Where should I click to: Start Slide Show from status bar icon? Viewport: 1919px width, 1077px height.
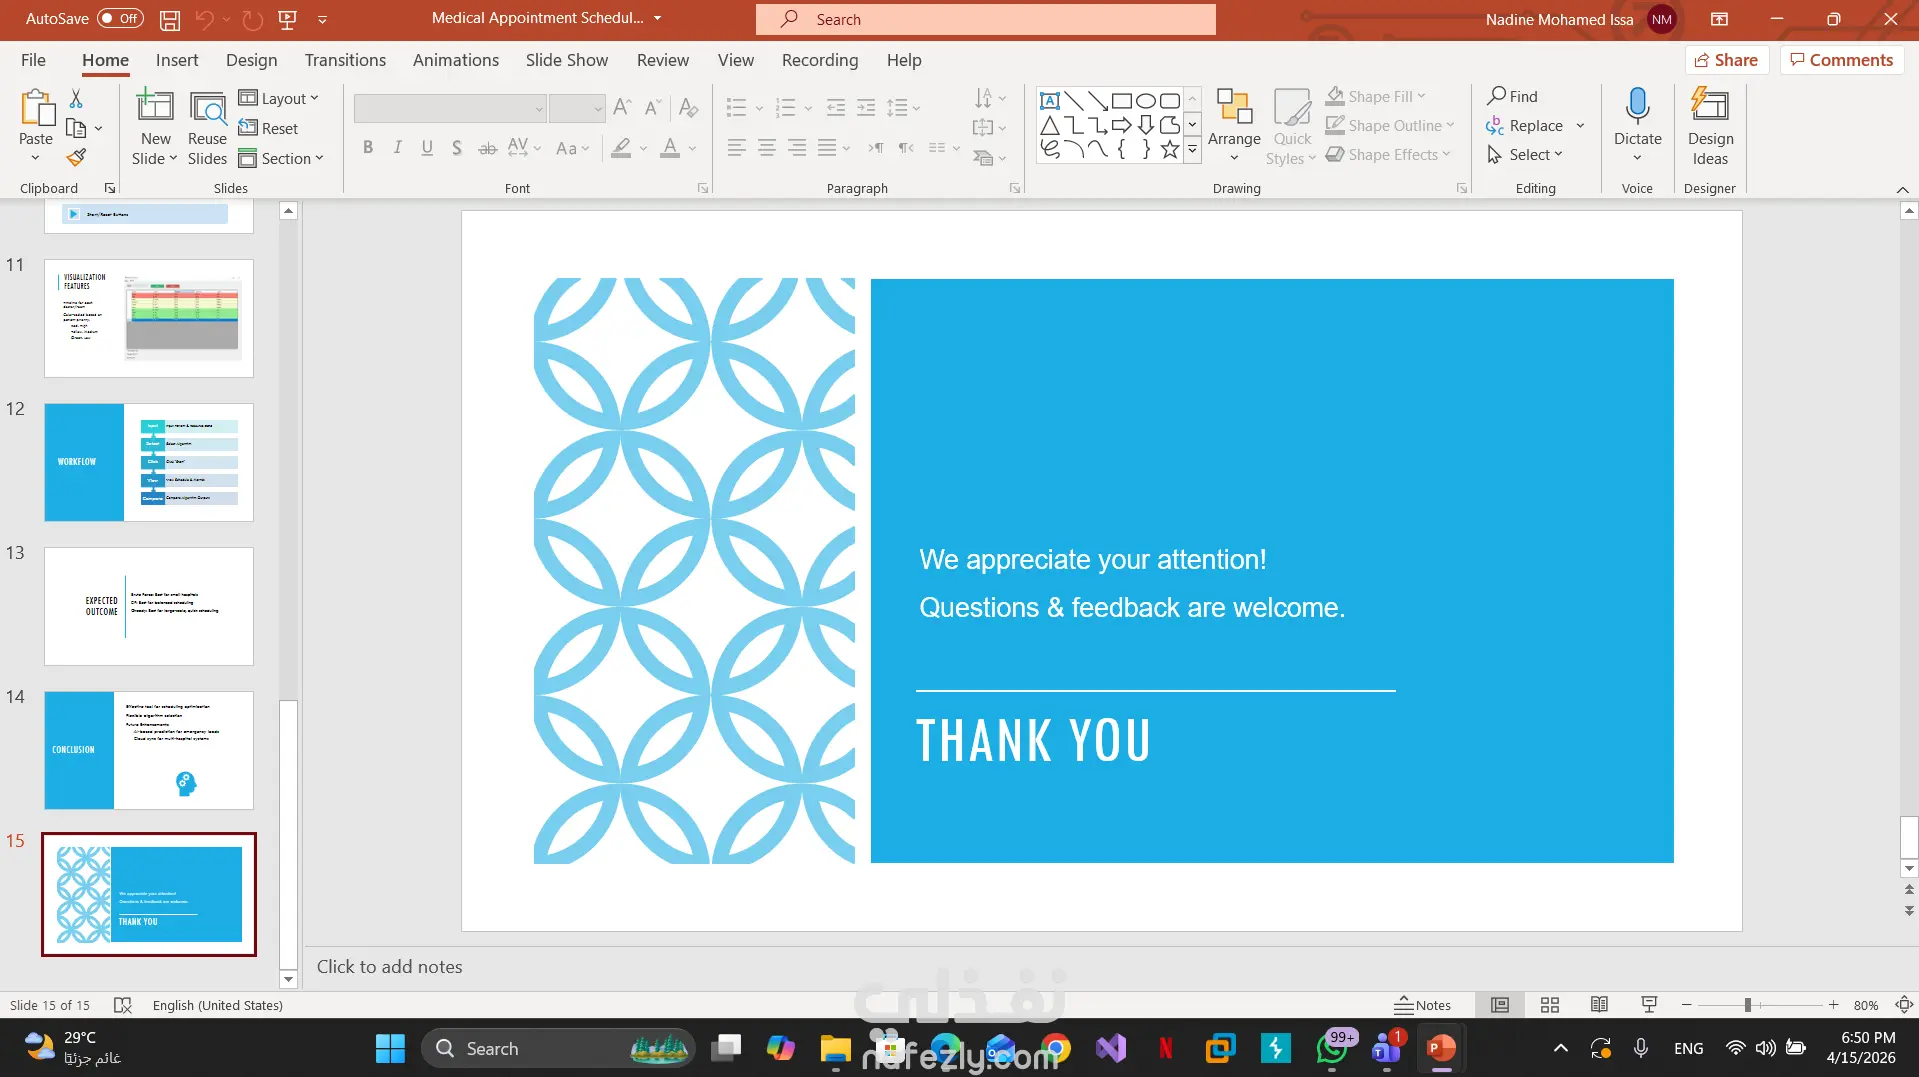click(x=1649, y=1005)
